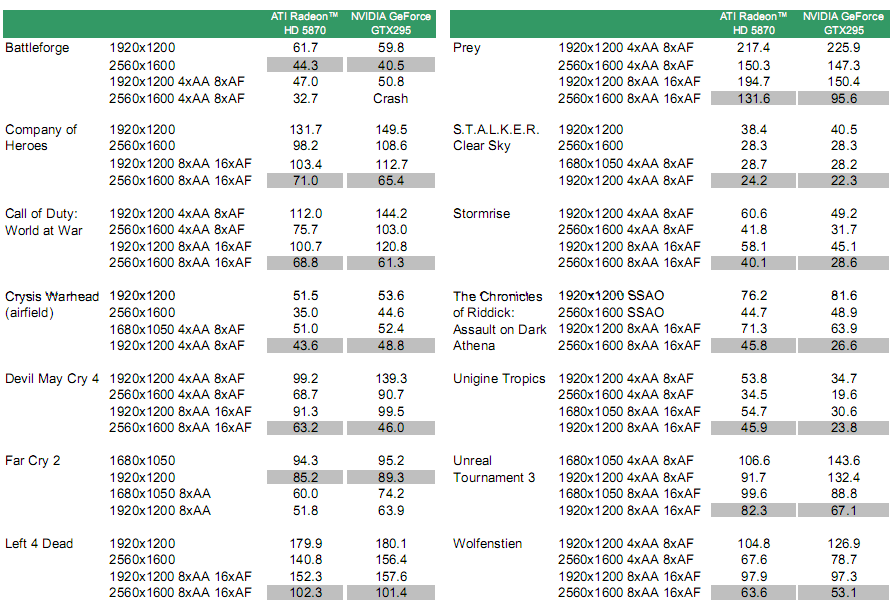Click the Battleforge game name
Viewport: 891px width, 607px height.
37,48
